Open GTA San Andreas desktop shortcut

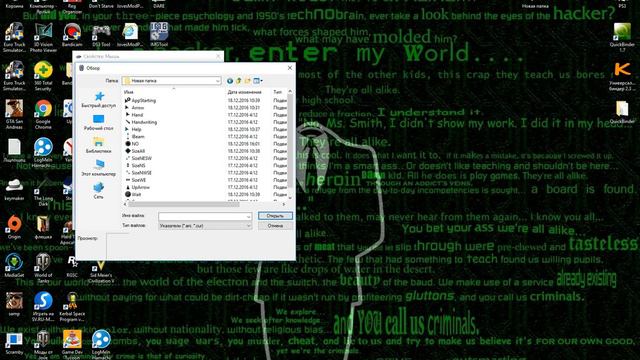[x=14, y=115]
